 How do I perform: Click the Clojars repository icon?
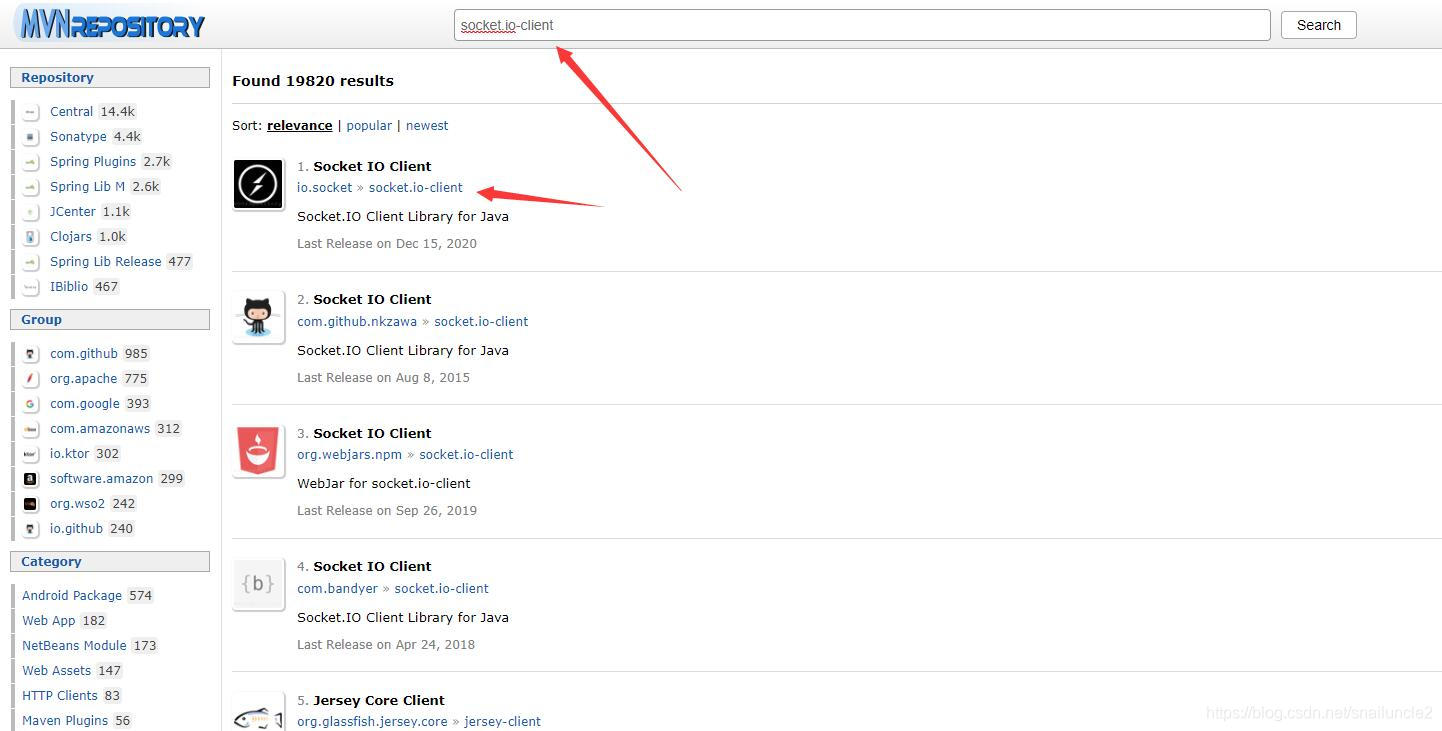tap(31, 237)
